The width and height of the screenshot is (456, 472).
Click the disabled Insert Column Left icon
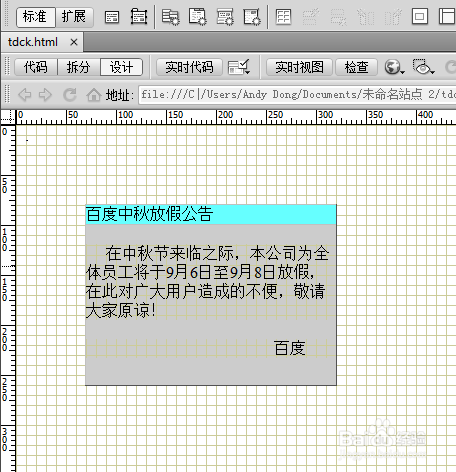pos(366,17)
